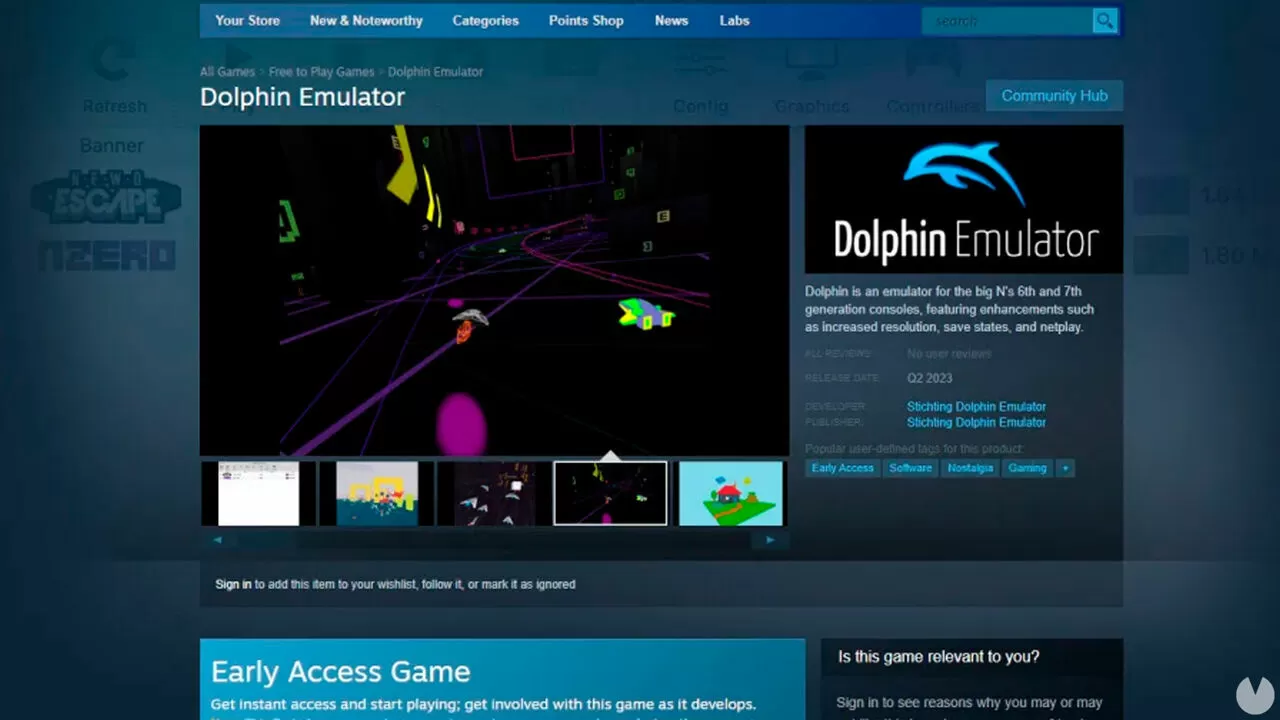Expand additional user-defined tags with plus button
This screenshot has width=1280, height=720.
(x=1064, y=467)
